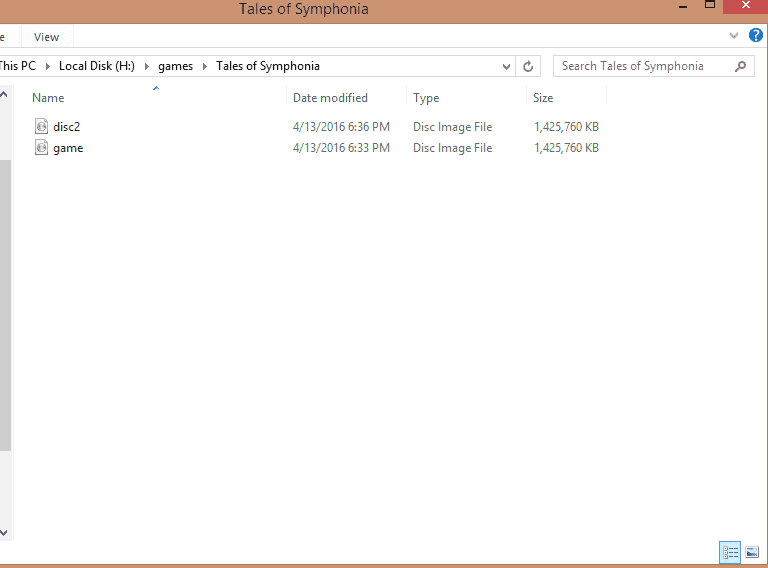Expand the ribbon with the chevron arrow
Image resolution: width=768 pixels, height=568 pixels.
click(x=733, y=35)
